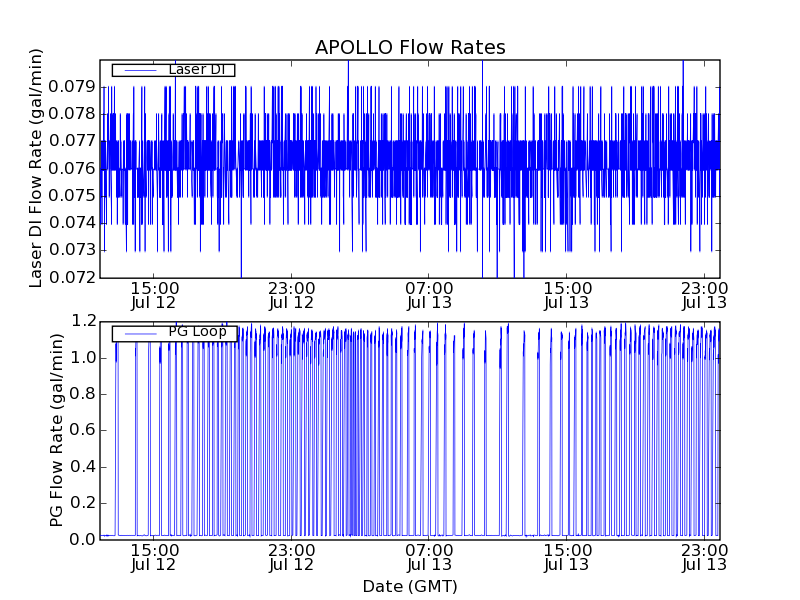
Task: Click the 0.072 tick label on upper plot
Action: (x=72, y=278)
